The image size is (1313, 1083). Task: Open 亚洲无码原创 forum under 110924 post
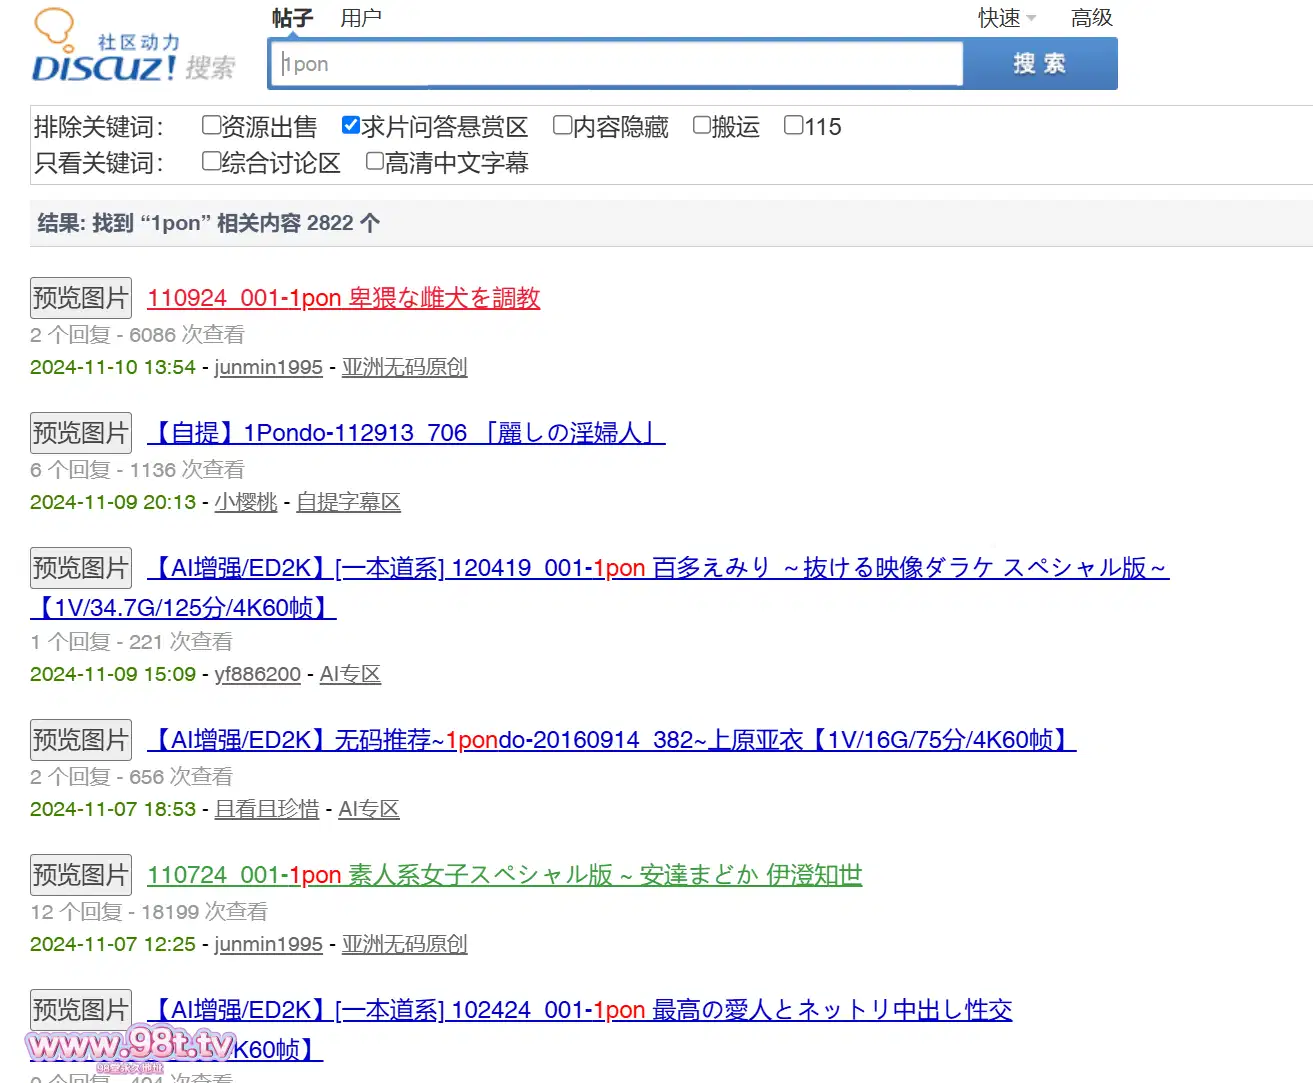coord(405,367)
